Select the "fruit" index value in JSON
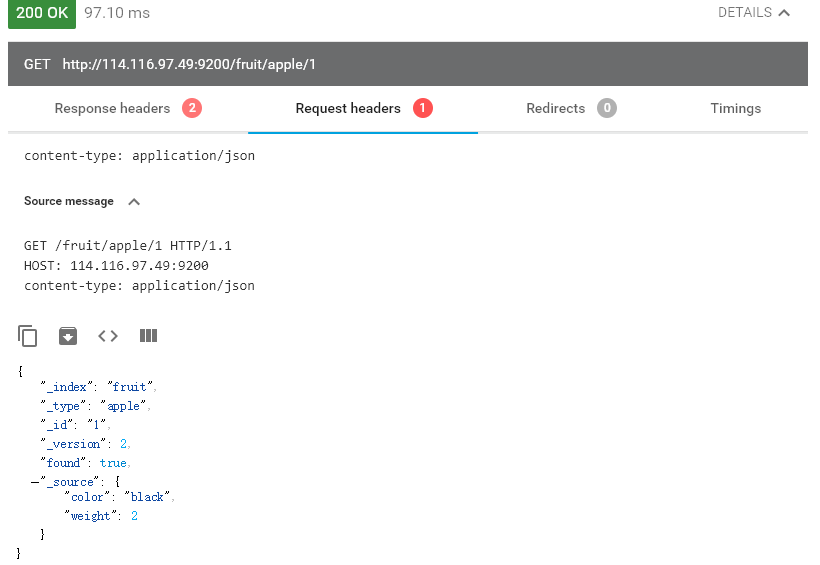The width and height of the screenshot is (820, 565). 129,386
